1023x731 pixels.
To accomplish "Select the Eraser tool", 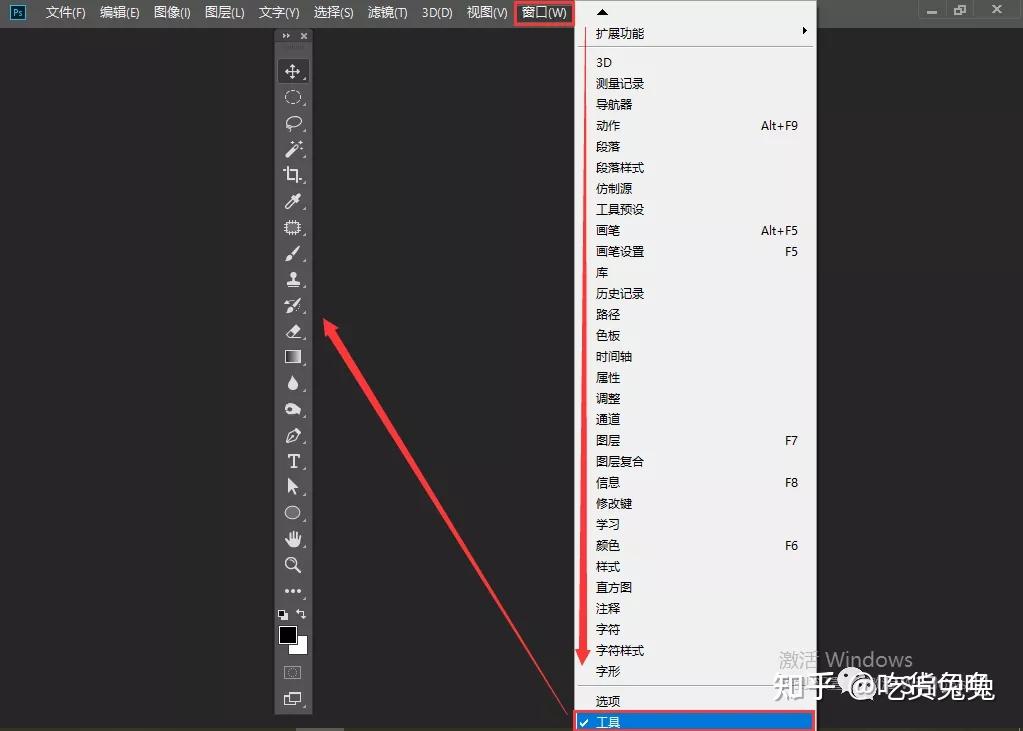I will coord(293,331).
